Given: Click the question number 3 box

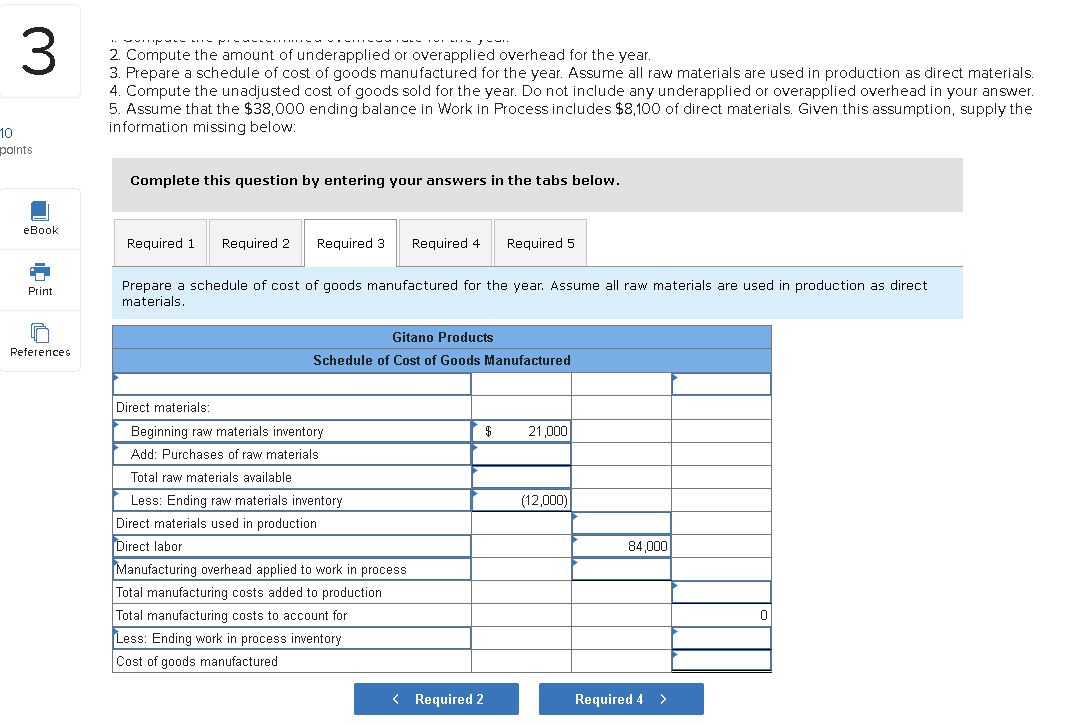Looking at the screenshot, I should coord(40,49).
